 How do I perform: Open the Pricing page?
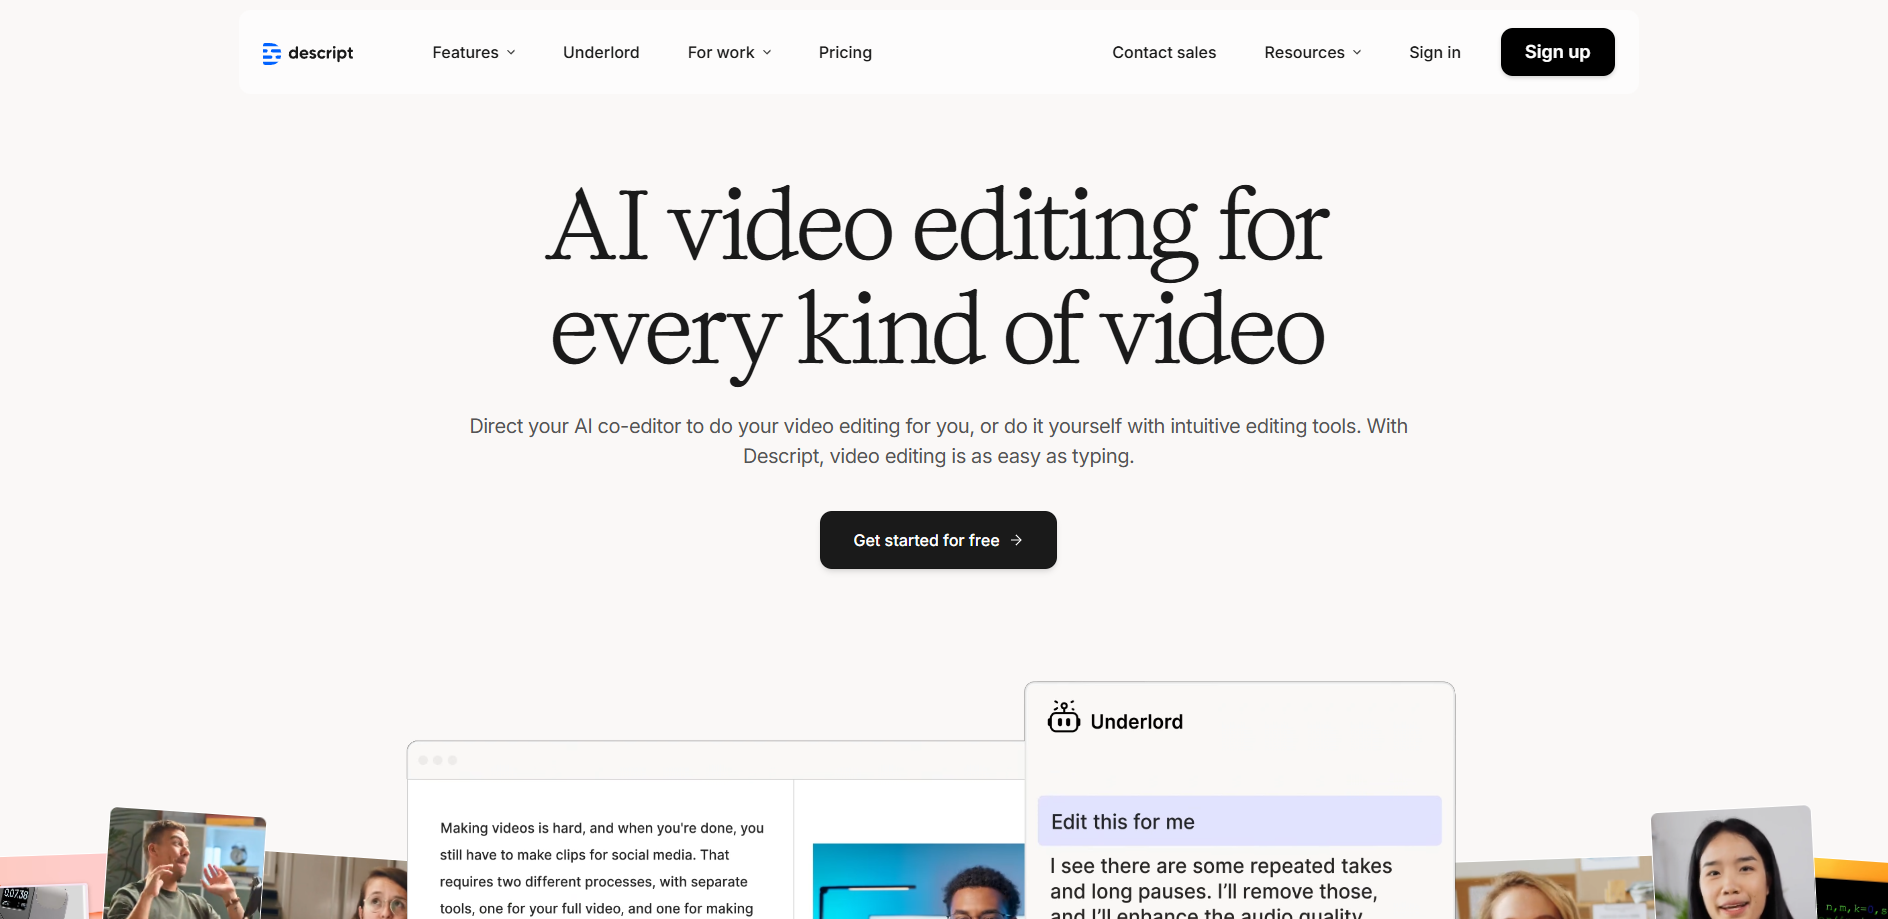tap(845, 52)
